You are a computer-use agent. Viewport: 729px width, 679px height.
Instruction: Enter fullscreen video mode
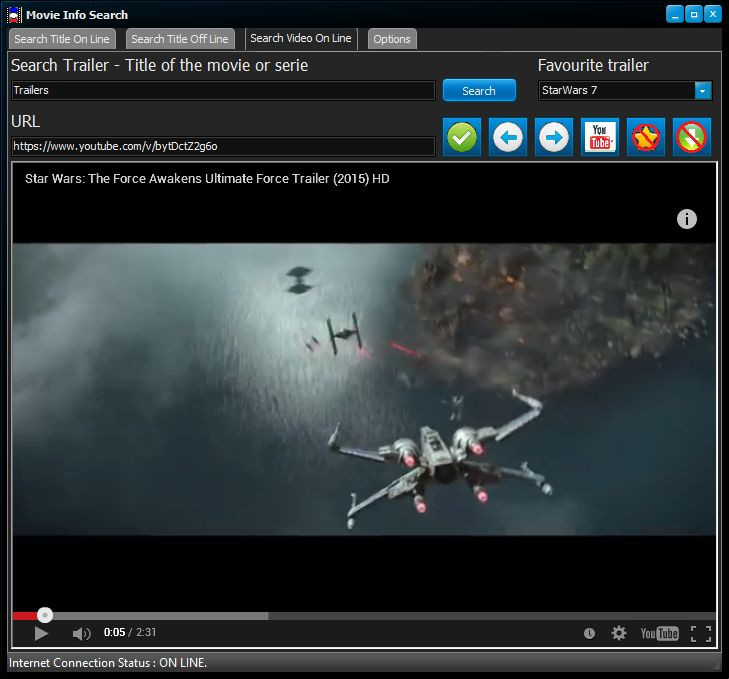pos(701,633)
